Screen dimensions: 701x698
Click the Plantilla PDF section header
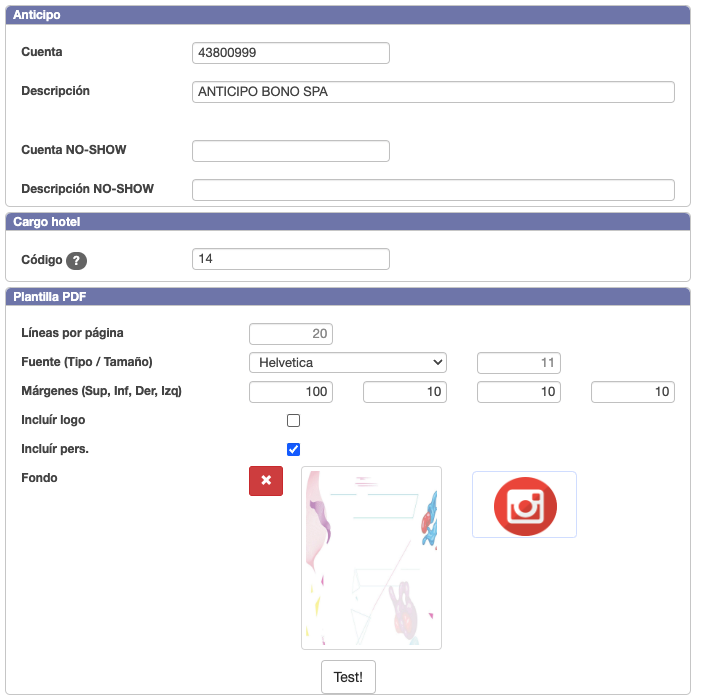coord(348,297)
